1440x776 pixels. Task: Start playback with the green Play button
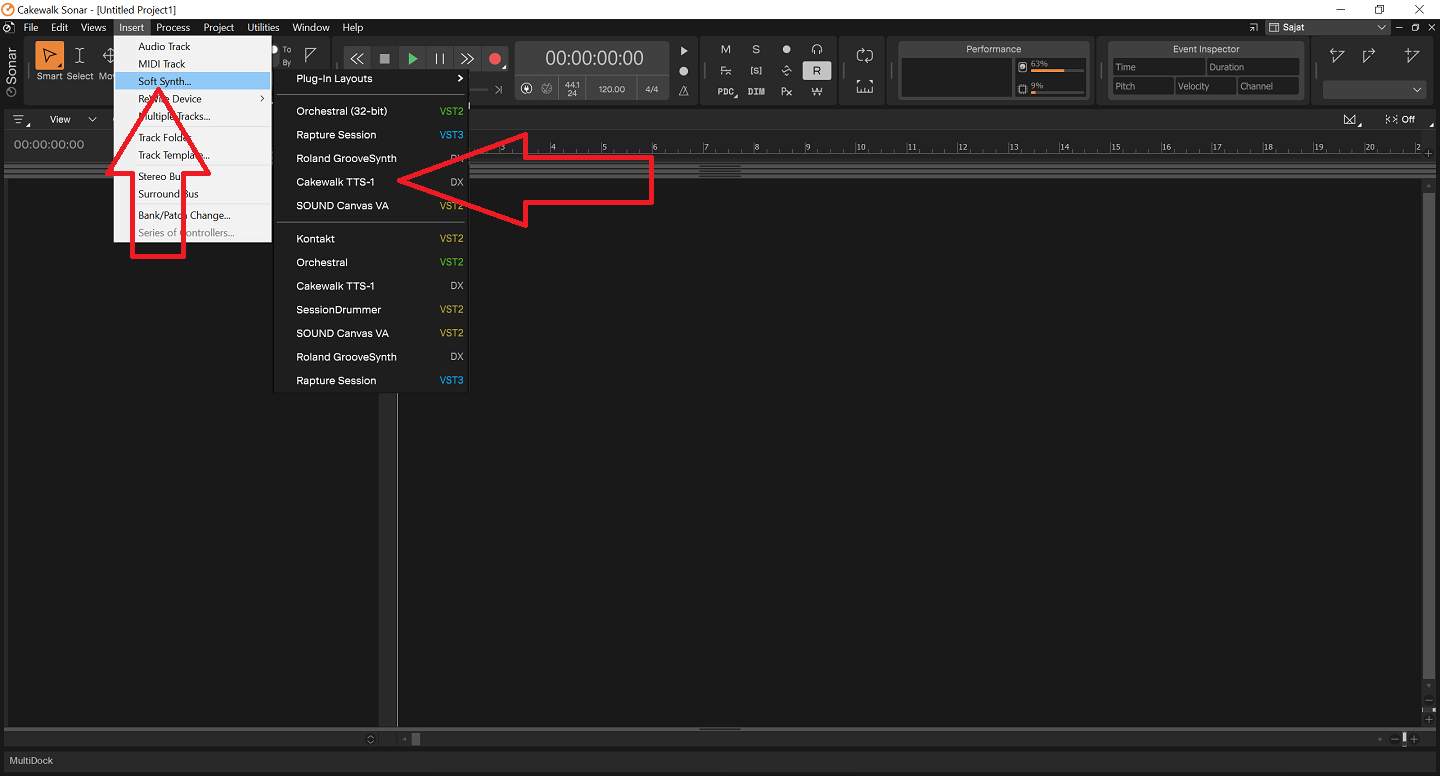[x=412, y=59]
